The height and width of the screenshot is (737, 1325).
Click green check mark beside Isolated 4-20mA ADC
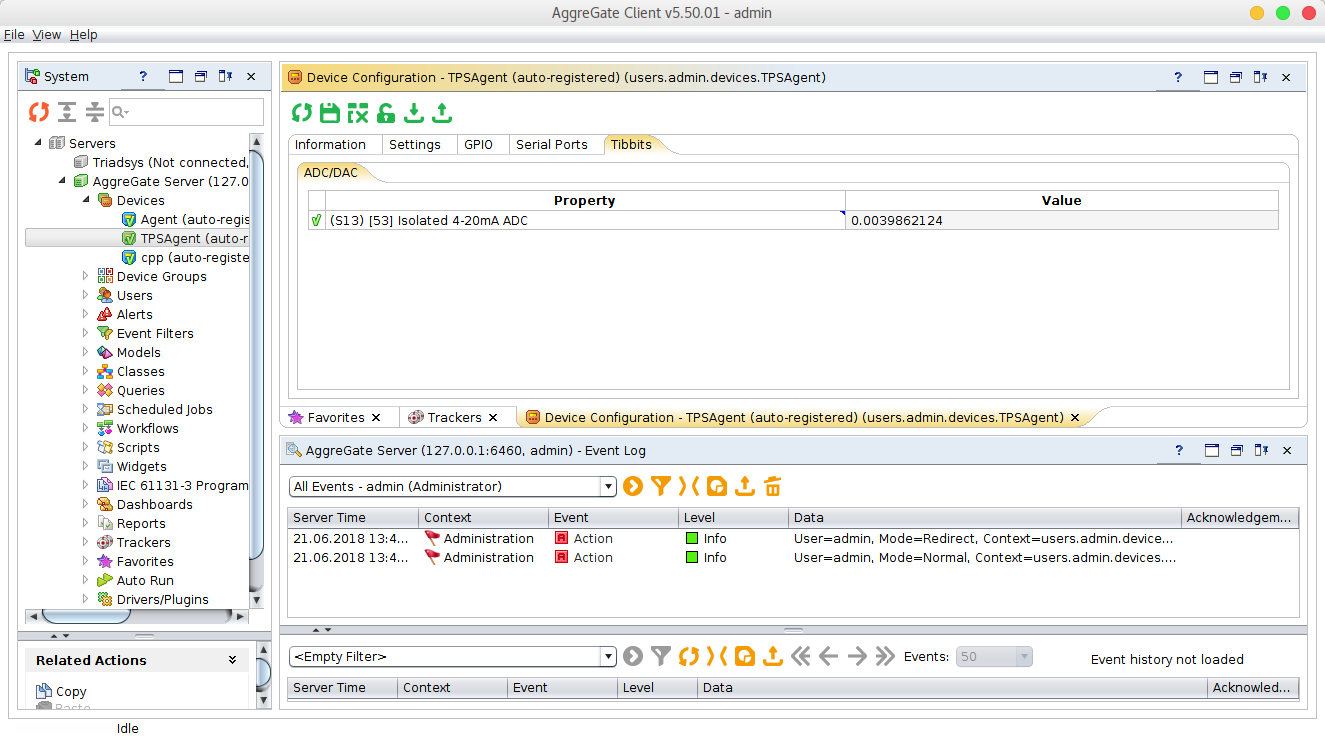[317, 220]
